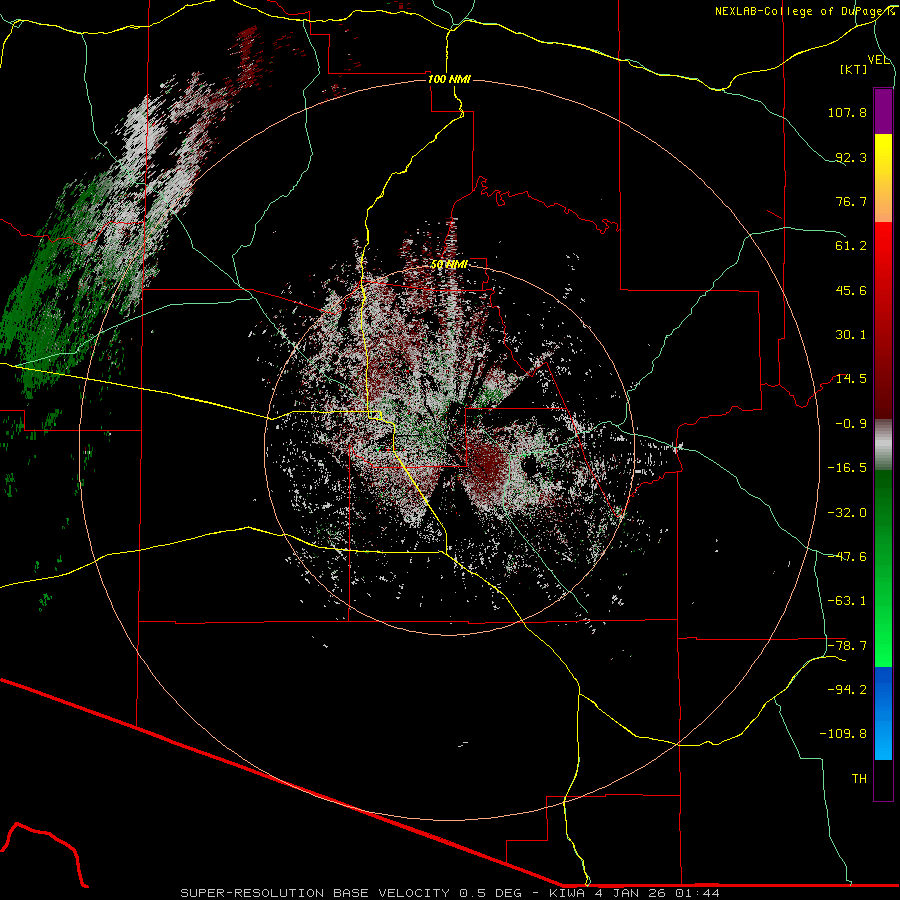900x900 pixels.
Task: Select the 30.1 scale value
Action: point(851,335)
